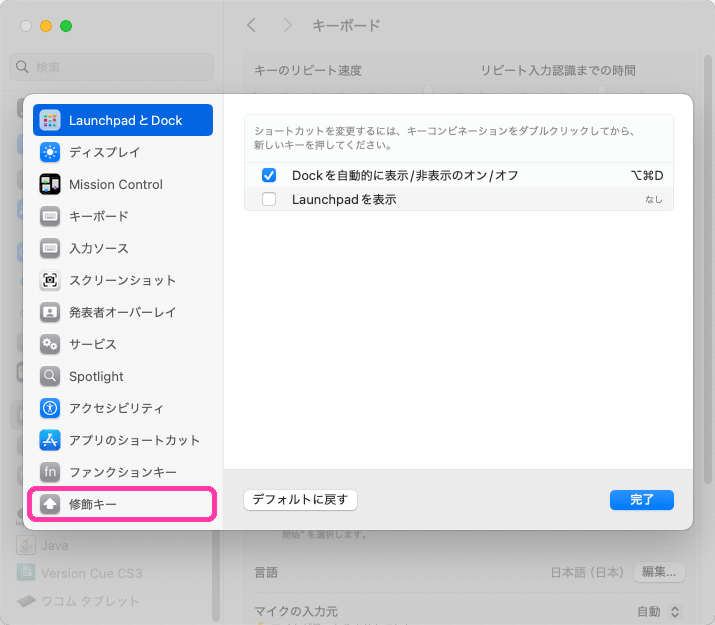715x625 pixels.
Task: Choose the アクセシビリティ icon
Action: [51, 408]
